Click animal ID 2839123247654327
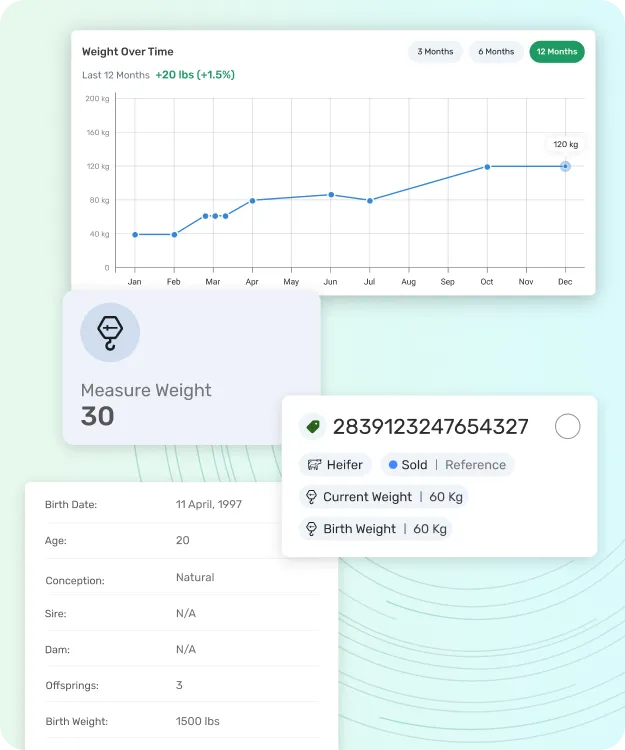The image size is (625, 750). (x=430, y=427)
